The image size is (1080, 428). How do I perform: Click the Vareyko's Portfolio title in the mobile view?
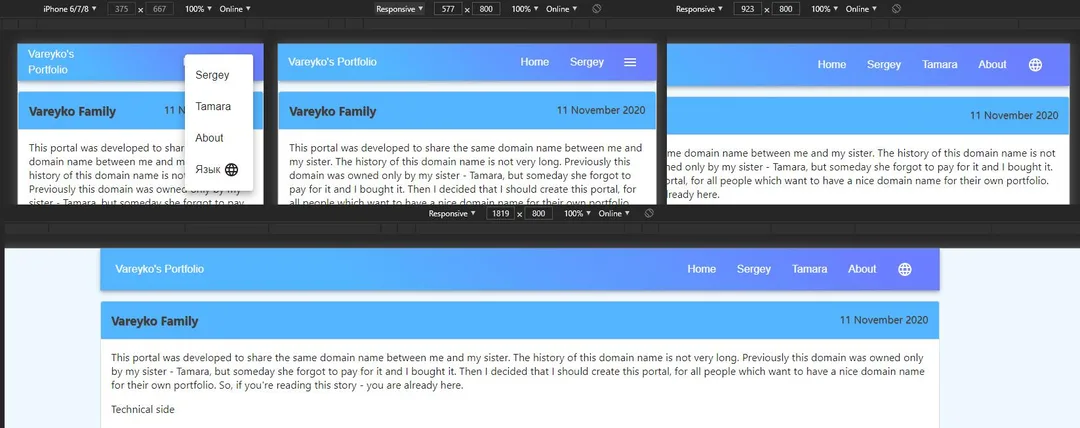pyautogui.click(x=51, y=61)
